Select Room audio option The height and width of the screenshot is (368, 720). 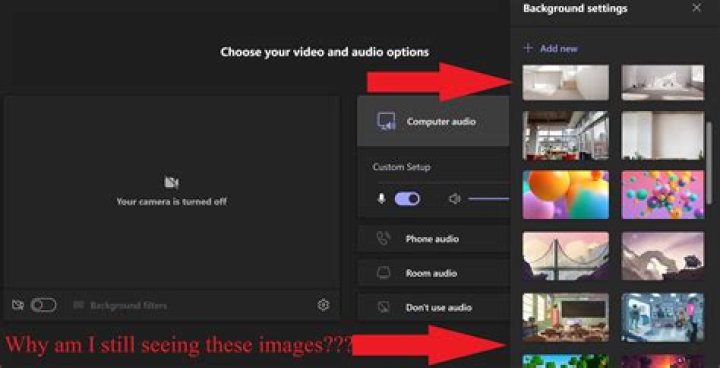click(x=433, y=273)
